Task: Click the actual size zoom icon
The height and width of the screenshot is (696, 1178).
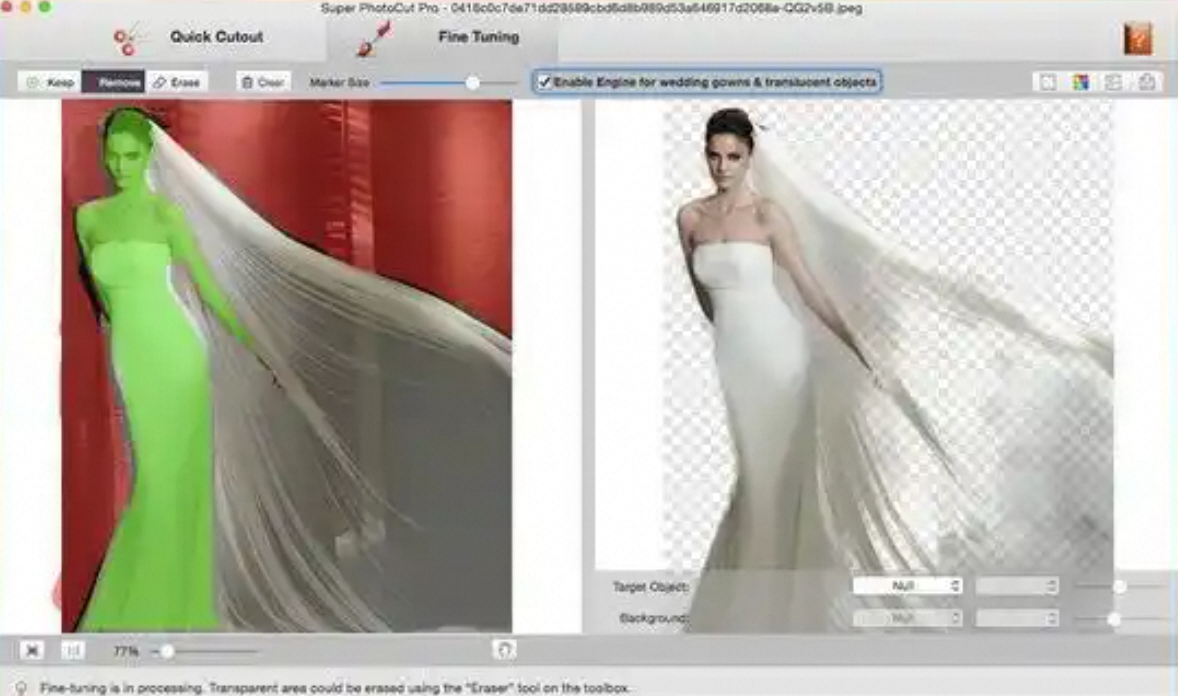Action: [72, 650]
